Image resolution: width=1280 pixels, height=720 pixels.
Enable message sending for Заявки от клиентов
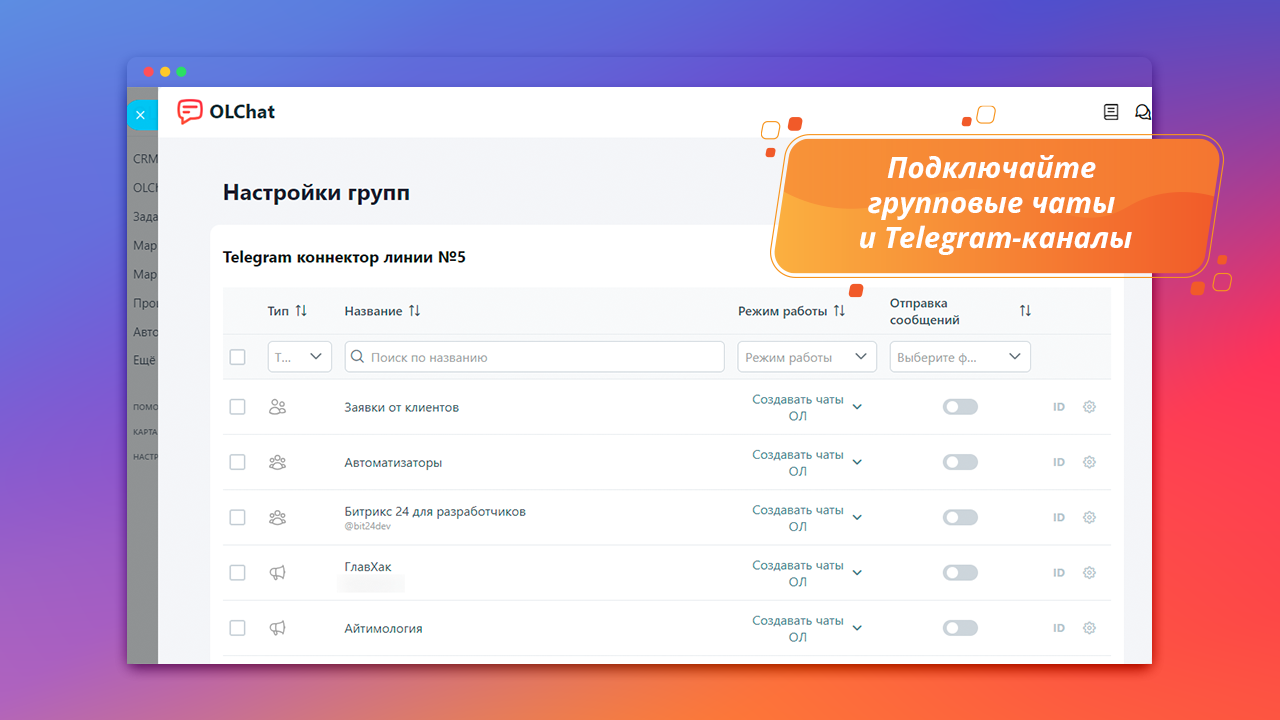[960, 407]
